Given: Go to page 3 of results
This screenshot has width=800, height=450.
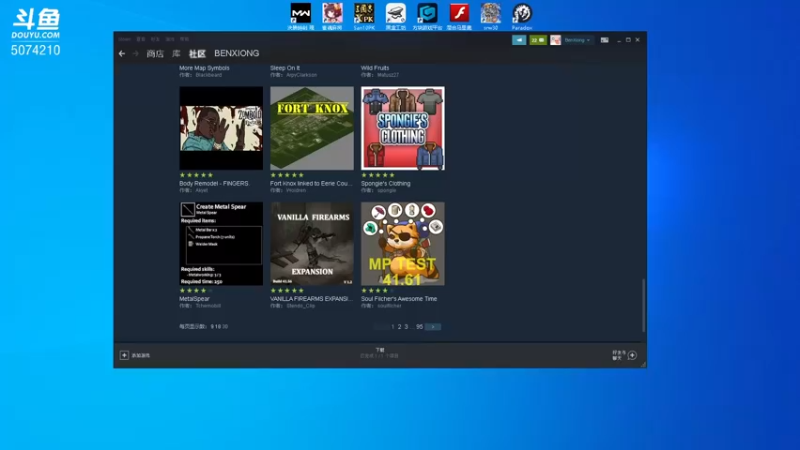Looking at the screenshot, I should 406,327.
